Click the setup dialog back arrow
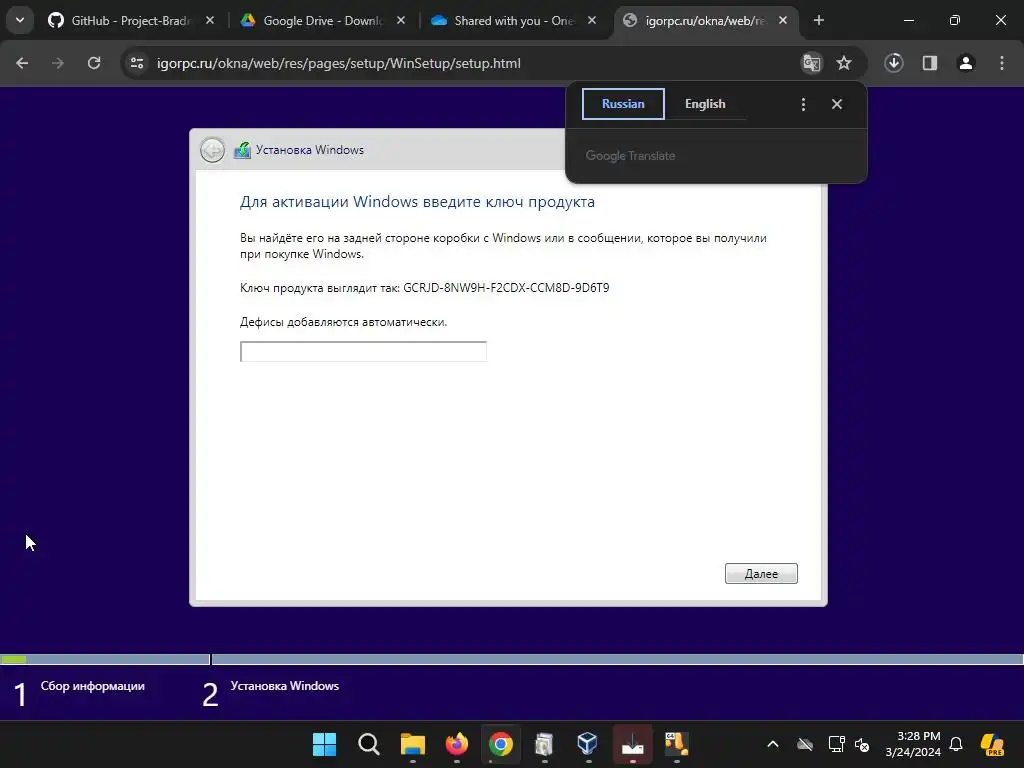The height and width of the screenshot is (768, 1024). click(212, 150)
